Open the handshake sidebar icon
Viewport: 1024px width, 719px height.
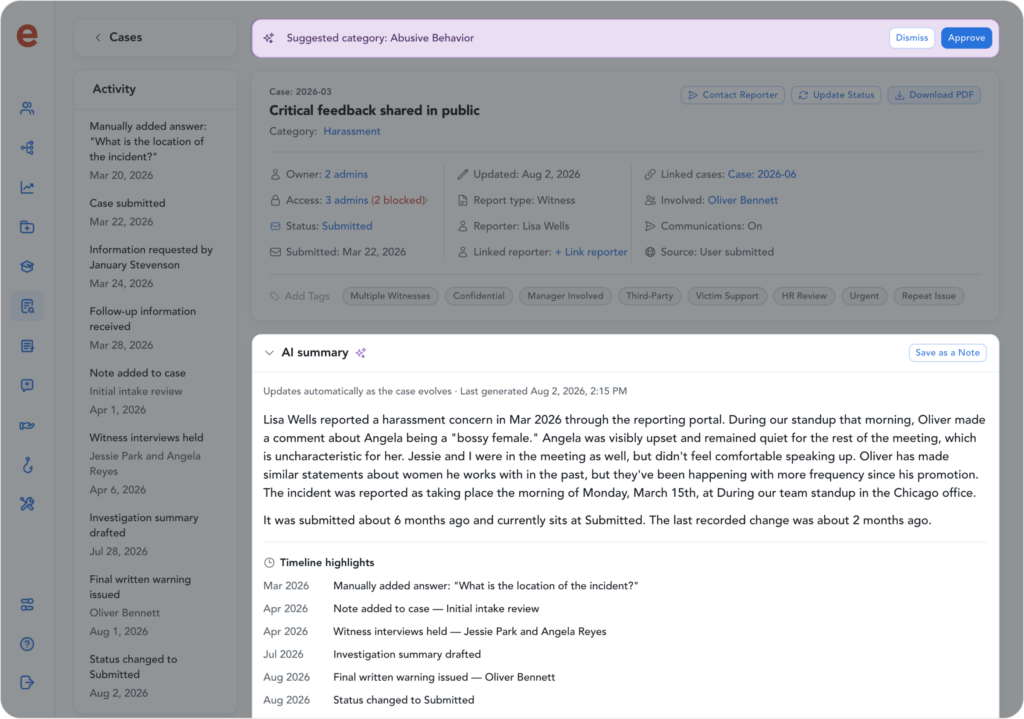point(27,425)
